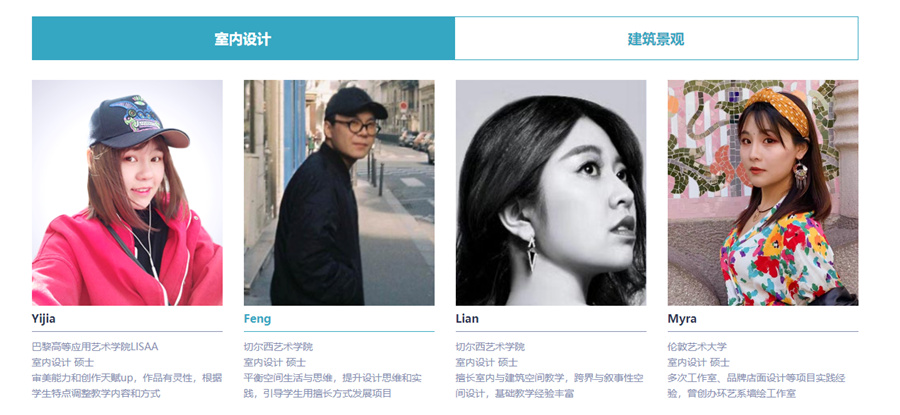
Task: Open Lian's black-and-white portrait
Action: (551, 192)
